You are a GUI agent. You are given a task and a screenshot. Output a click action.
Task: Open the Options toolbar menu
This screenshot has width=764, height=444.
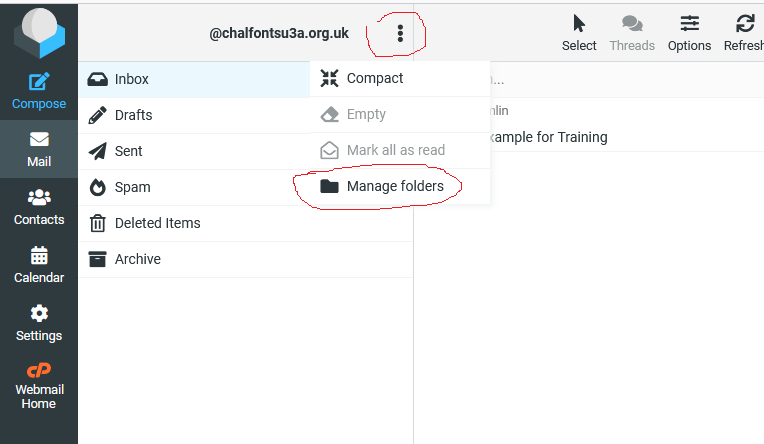689,32
